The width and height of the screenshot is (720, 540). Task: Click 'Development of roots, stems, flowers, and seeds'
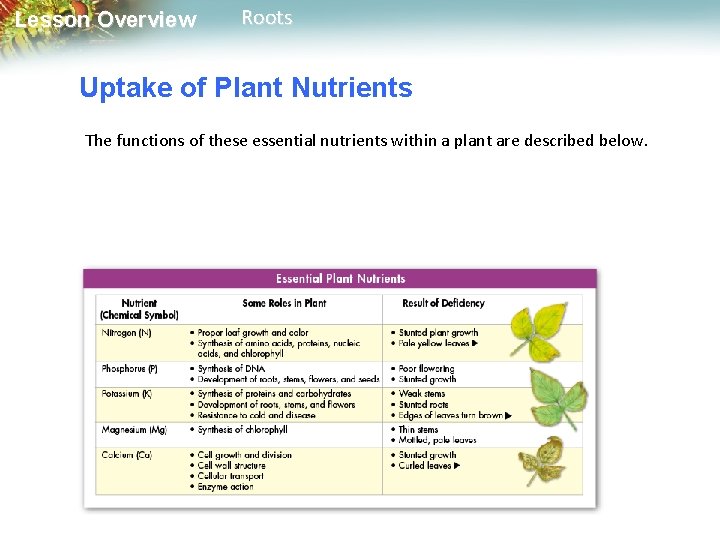point(288,379)
